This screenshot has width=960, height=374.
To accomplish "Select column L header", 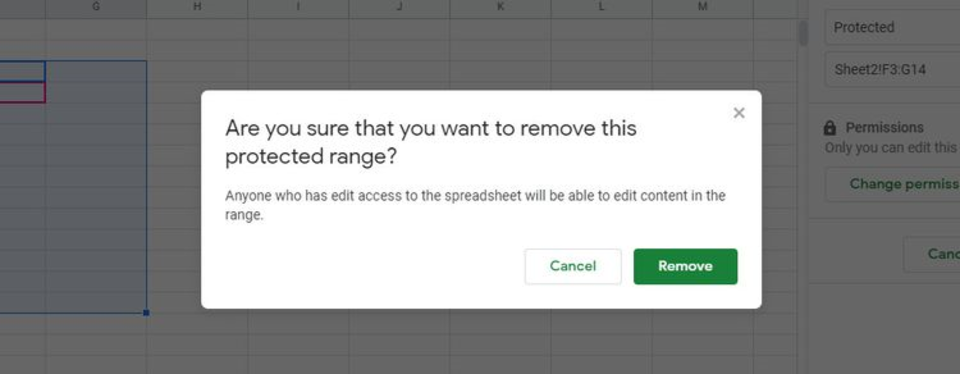I will click(601, 7).
